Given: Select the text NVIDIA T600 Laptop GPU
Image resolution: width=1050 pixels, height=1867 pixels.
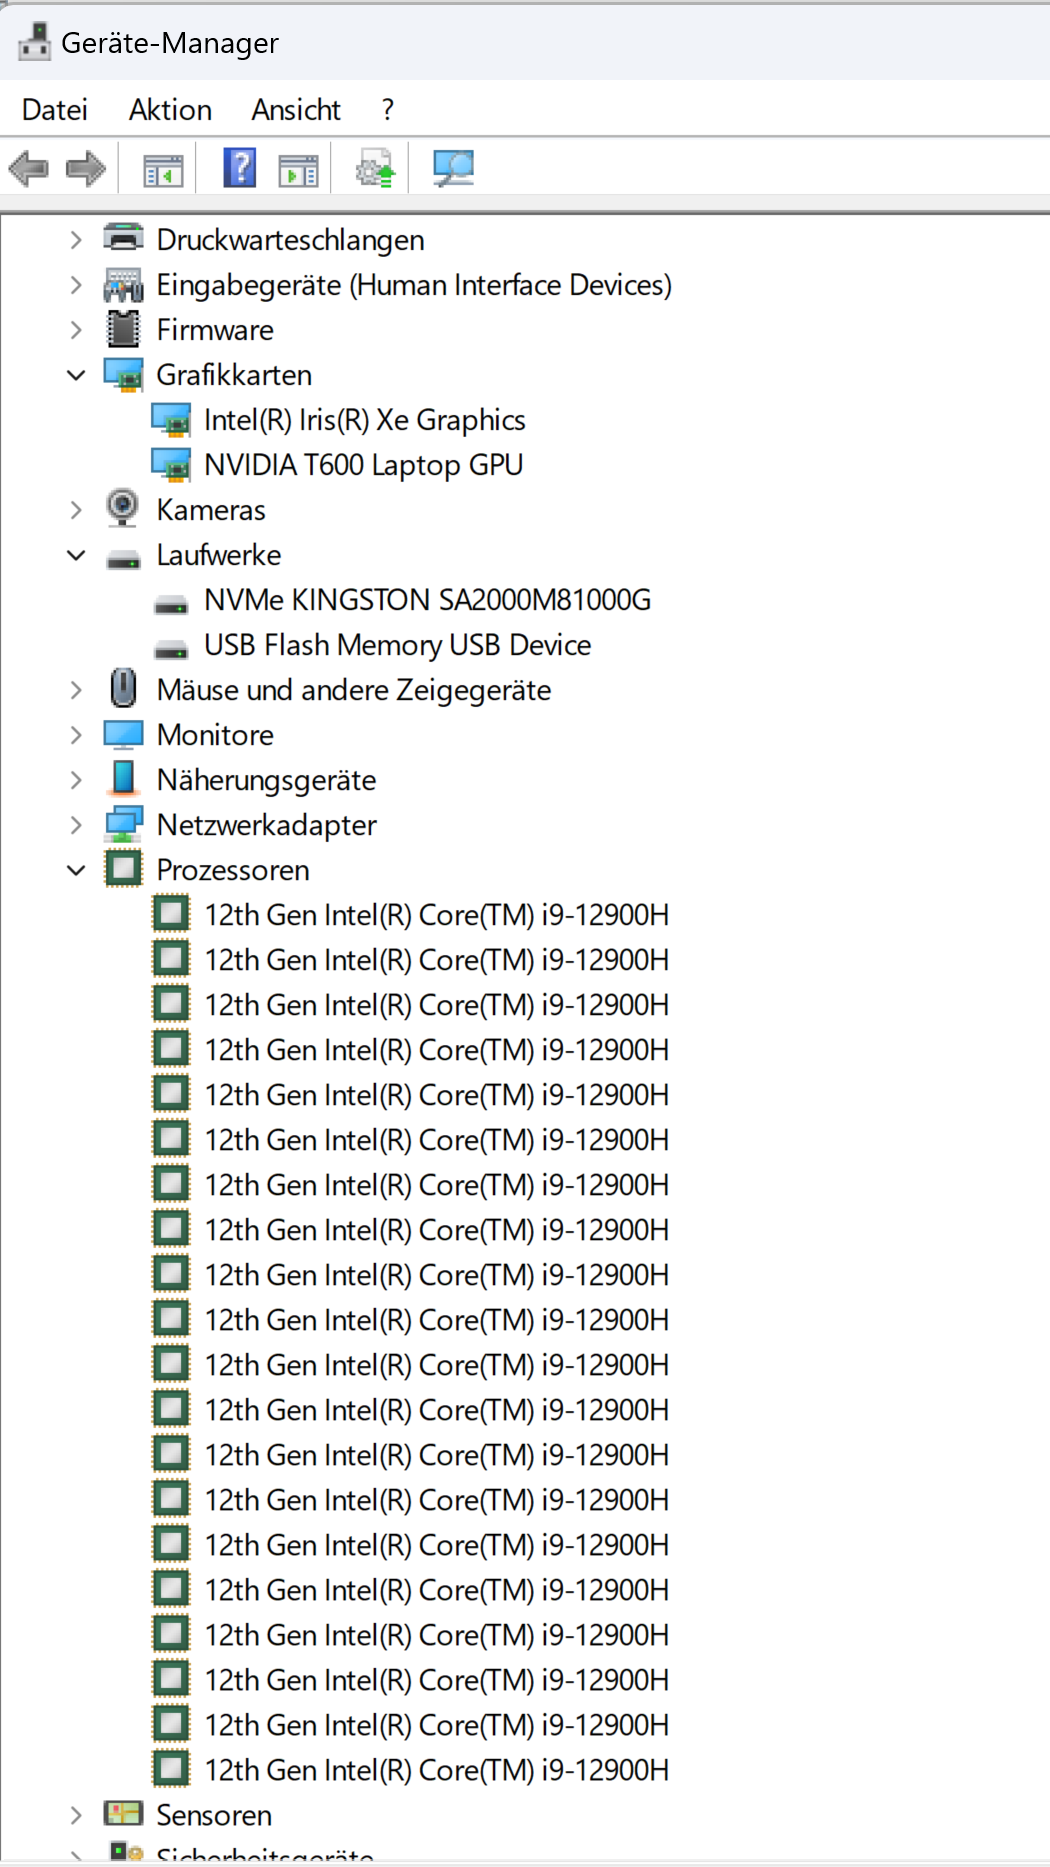Looking at the screenshot, I should click(363, 465).
